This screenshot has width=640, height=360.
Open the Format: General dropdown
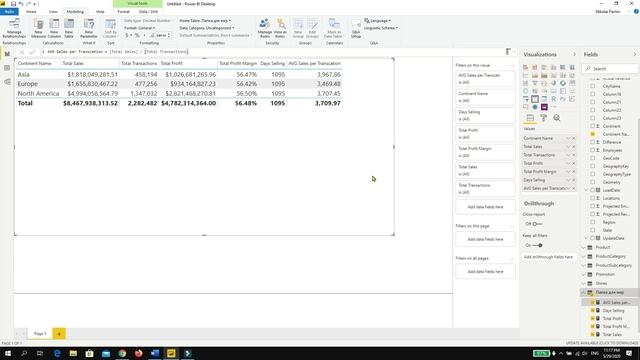140,28
